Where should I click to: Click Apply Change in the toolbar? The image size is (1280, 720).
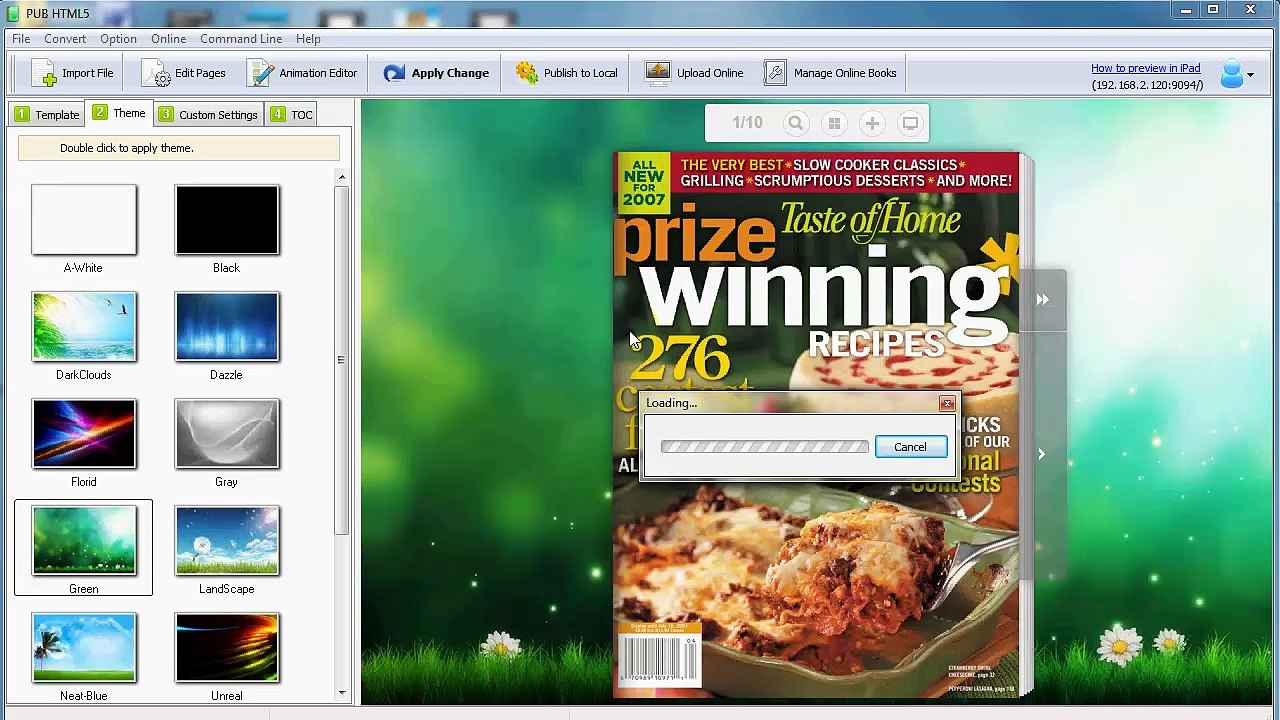[x=436, y=73]
